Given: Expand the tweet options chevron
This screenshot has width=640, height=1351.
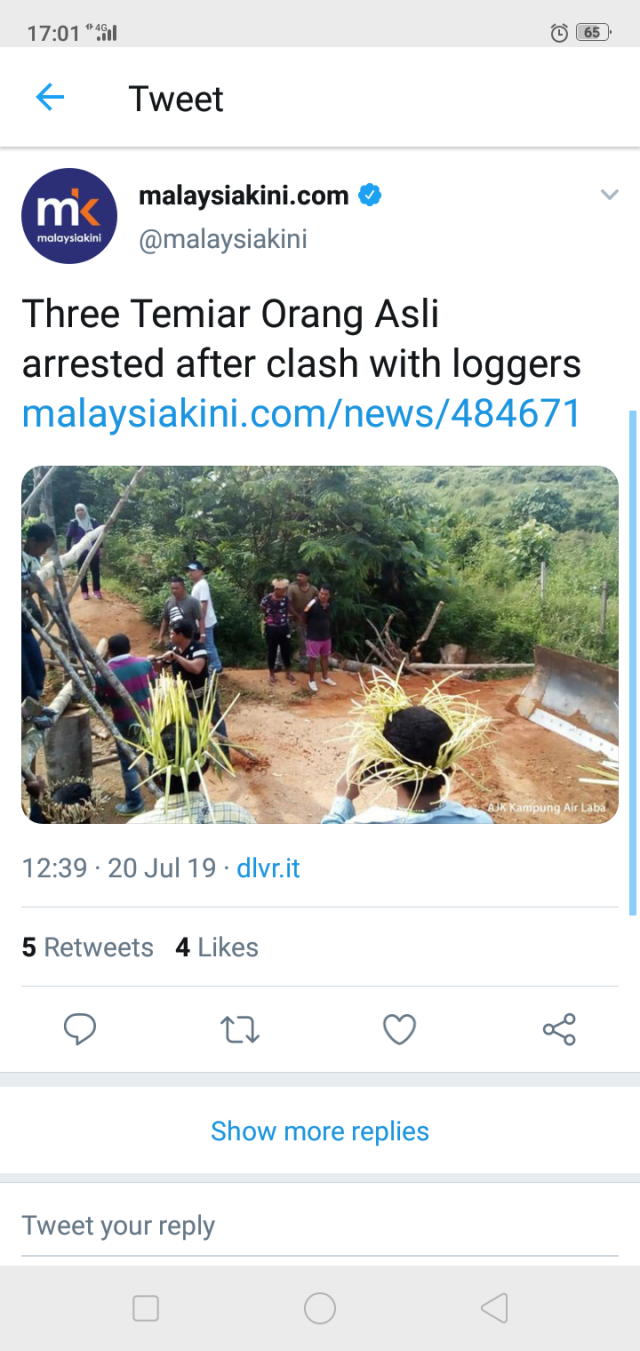Looking at the screenshot, I should (x=609, y=195).
